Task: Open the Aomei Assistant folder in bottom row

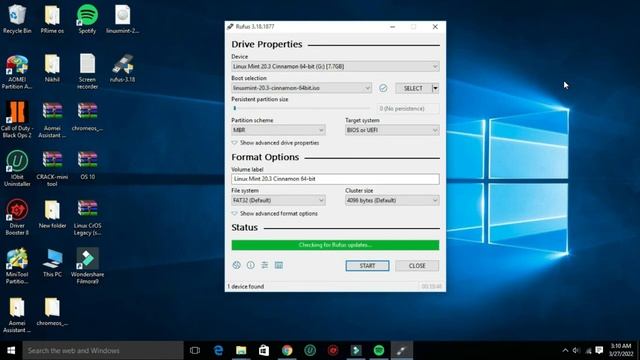Action: click(17, 315)
